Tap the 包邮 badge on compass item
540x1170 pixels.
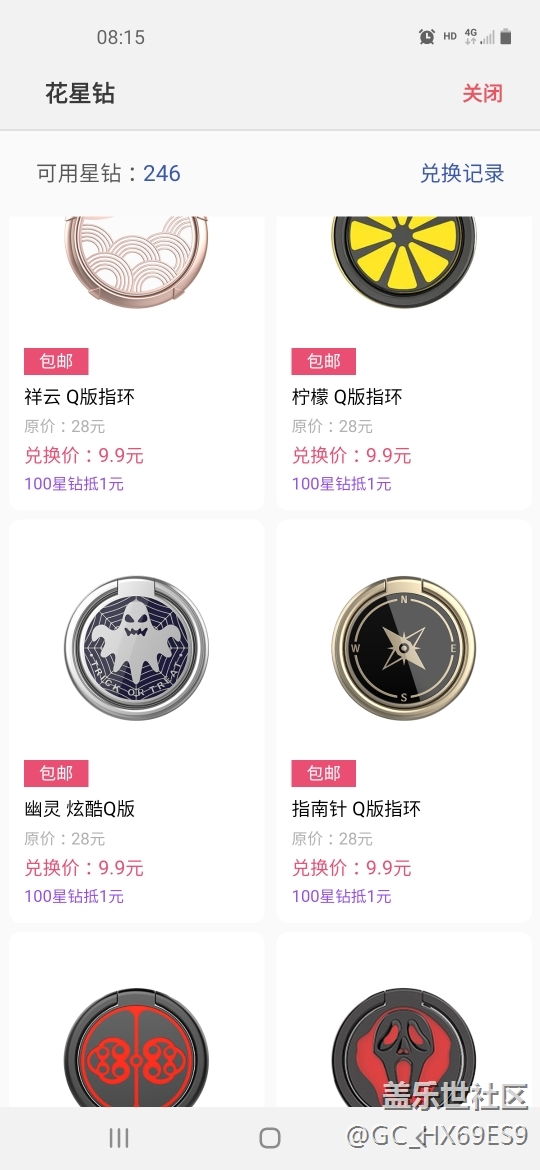point(324,774)
